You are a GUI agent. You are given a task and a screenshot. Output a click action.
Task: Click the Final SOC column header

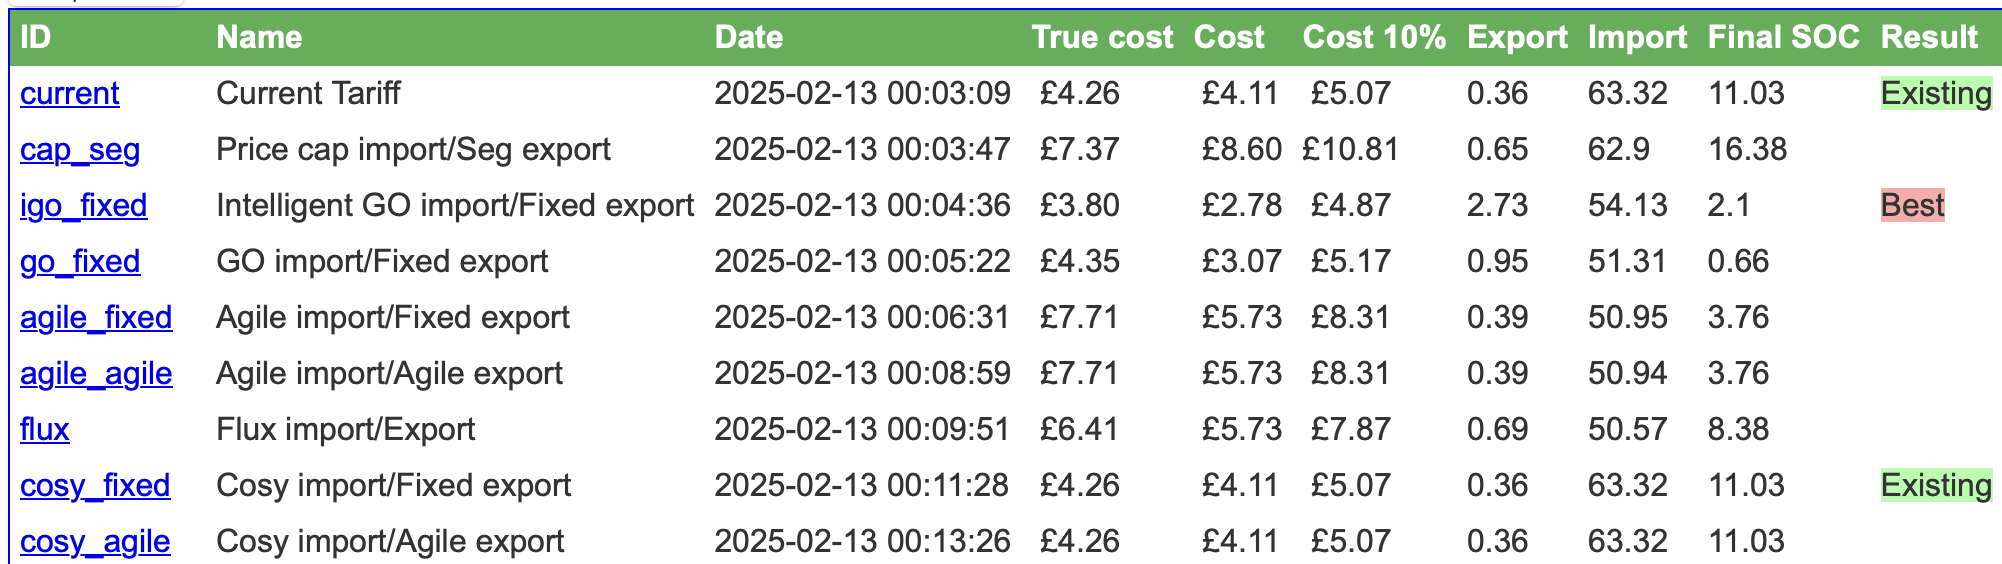[x=1783, y=37]
